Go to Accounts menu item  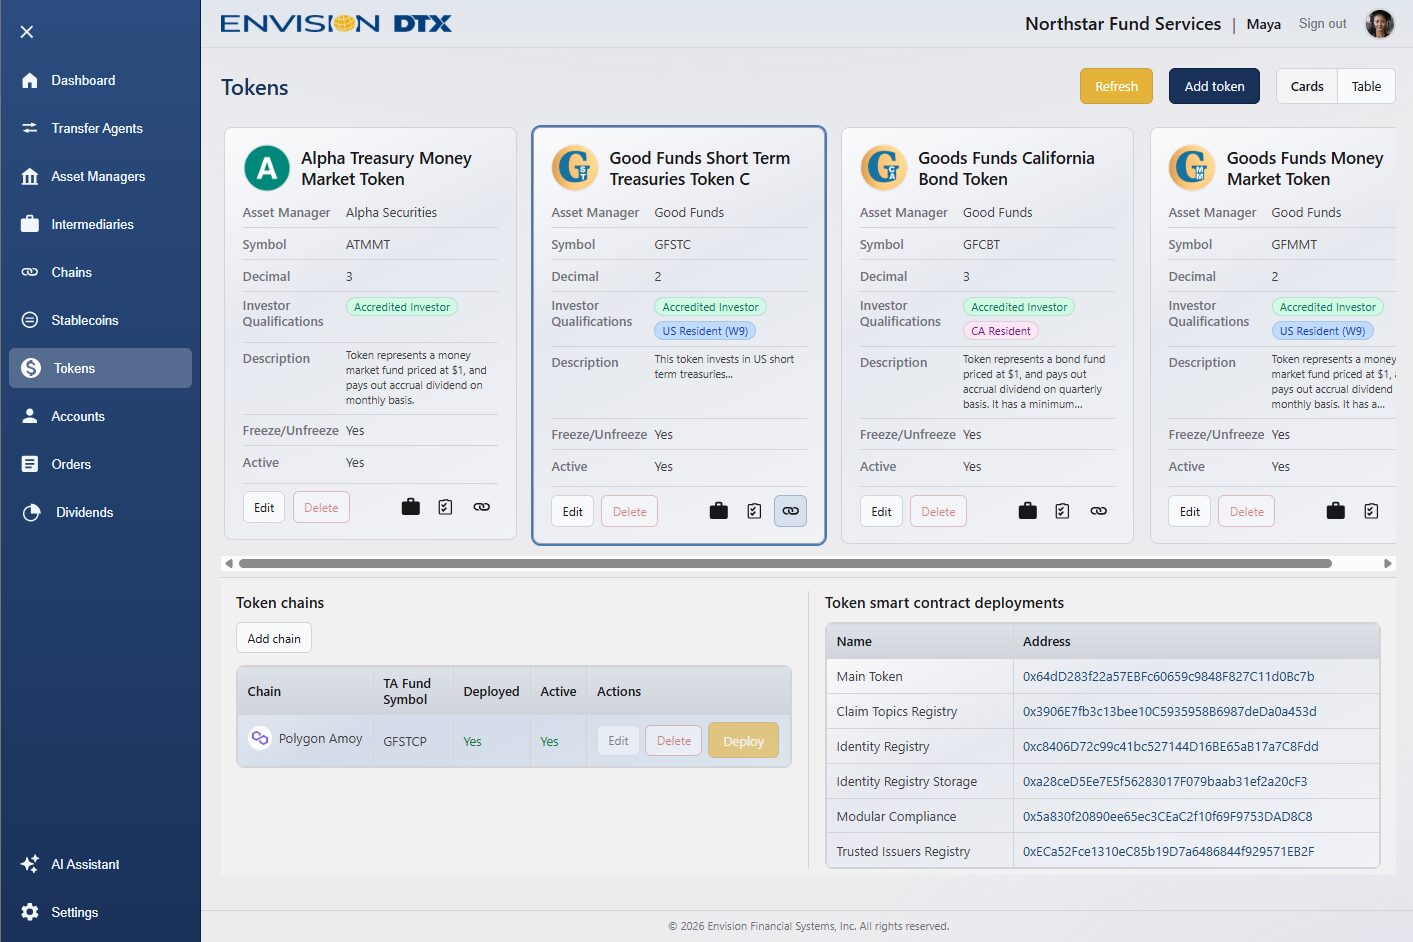[78, 416]
